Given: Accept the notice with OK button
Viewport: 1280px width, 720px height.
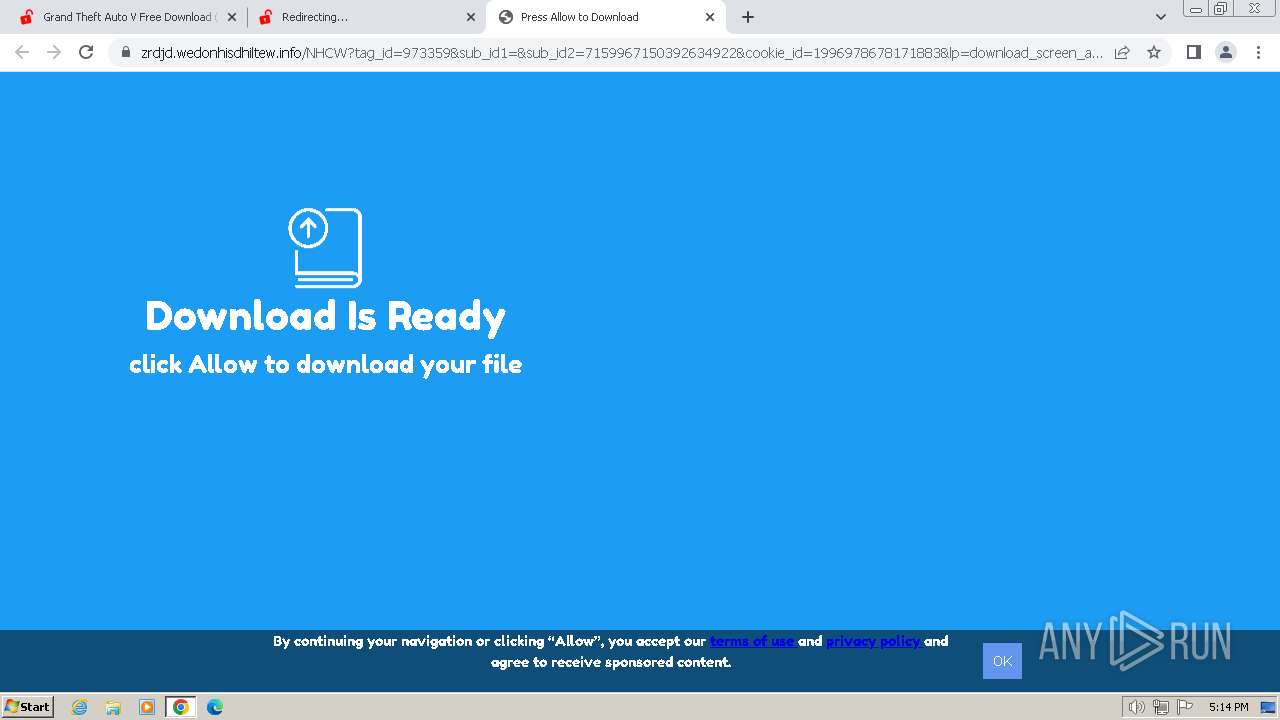Looking at the screenshot, I should 1002,661.
